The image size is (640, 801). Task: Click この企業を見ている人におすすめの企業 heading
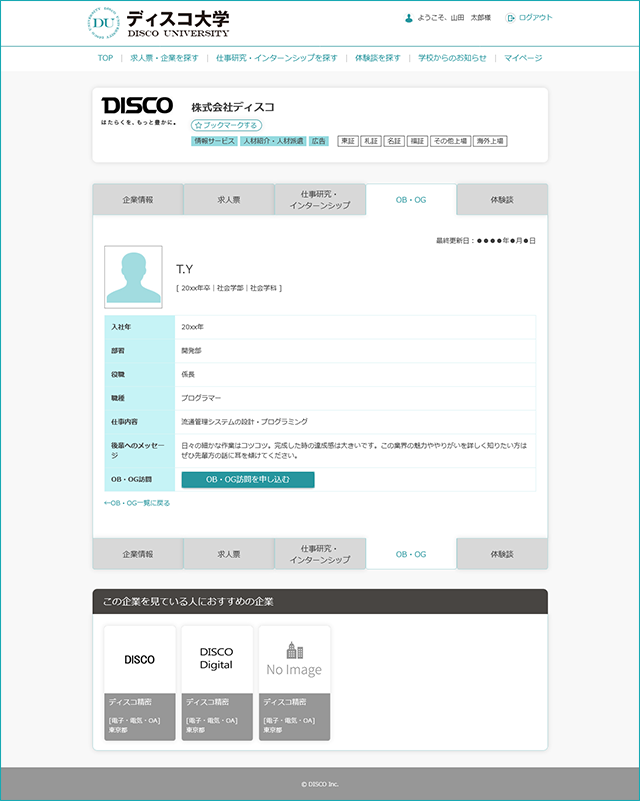coord(188,602)
